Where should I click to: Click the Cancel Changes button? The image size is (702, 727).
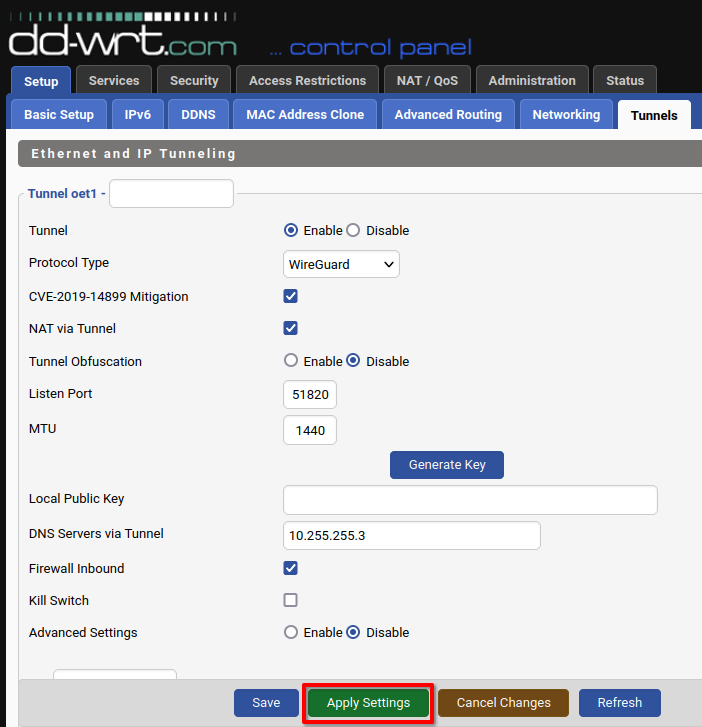[503, 703]
